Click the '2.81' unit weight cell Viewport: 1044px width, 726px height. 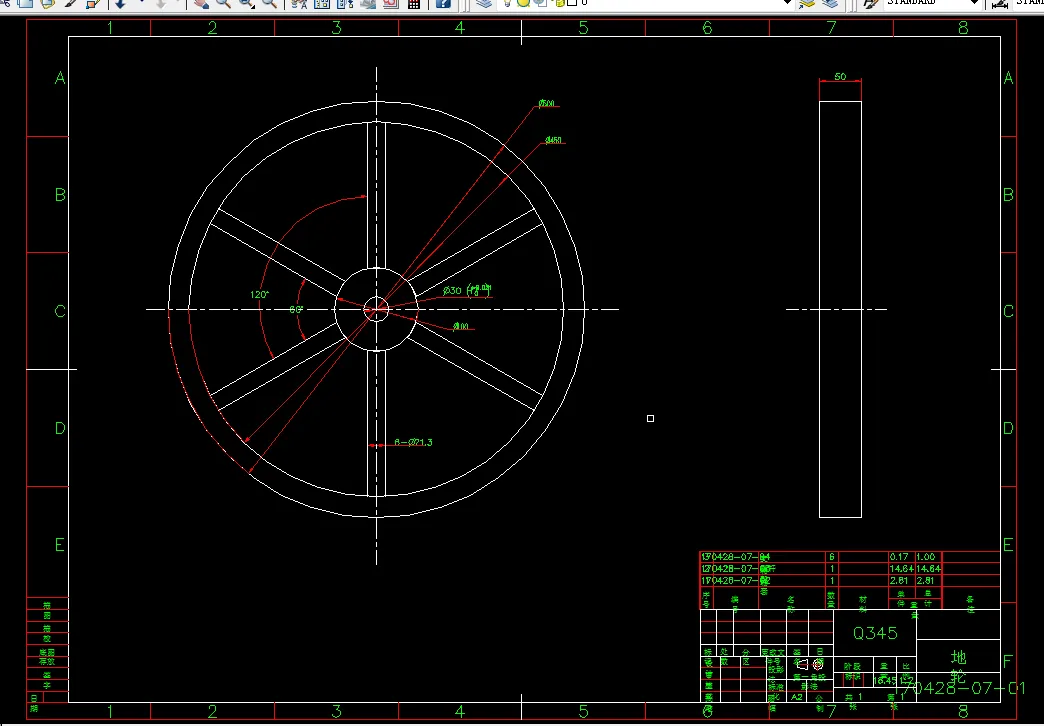[x=899, y=580]
